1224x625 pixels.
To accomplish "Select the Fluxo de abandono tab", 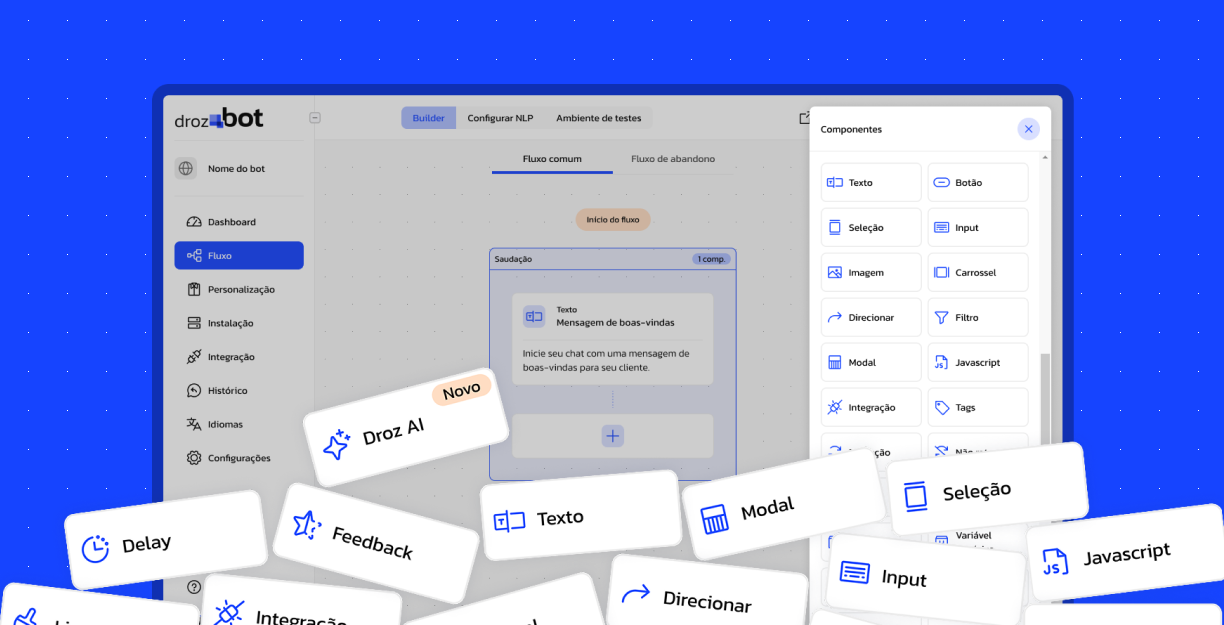I will 673,159.
